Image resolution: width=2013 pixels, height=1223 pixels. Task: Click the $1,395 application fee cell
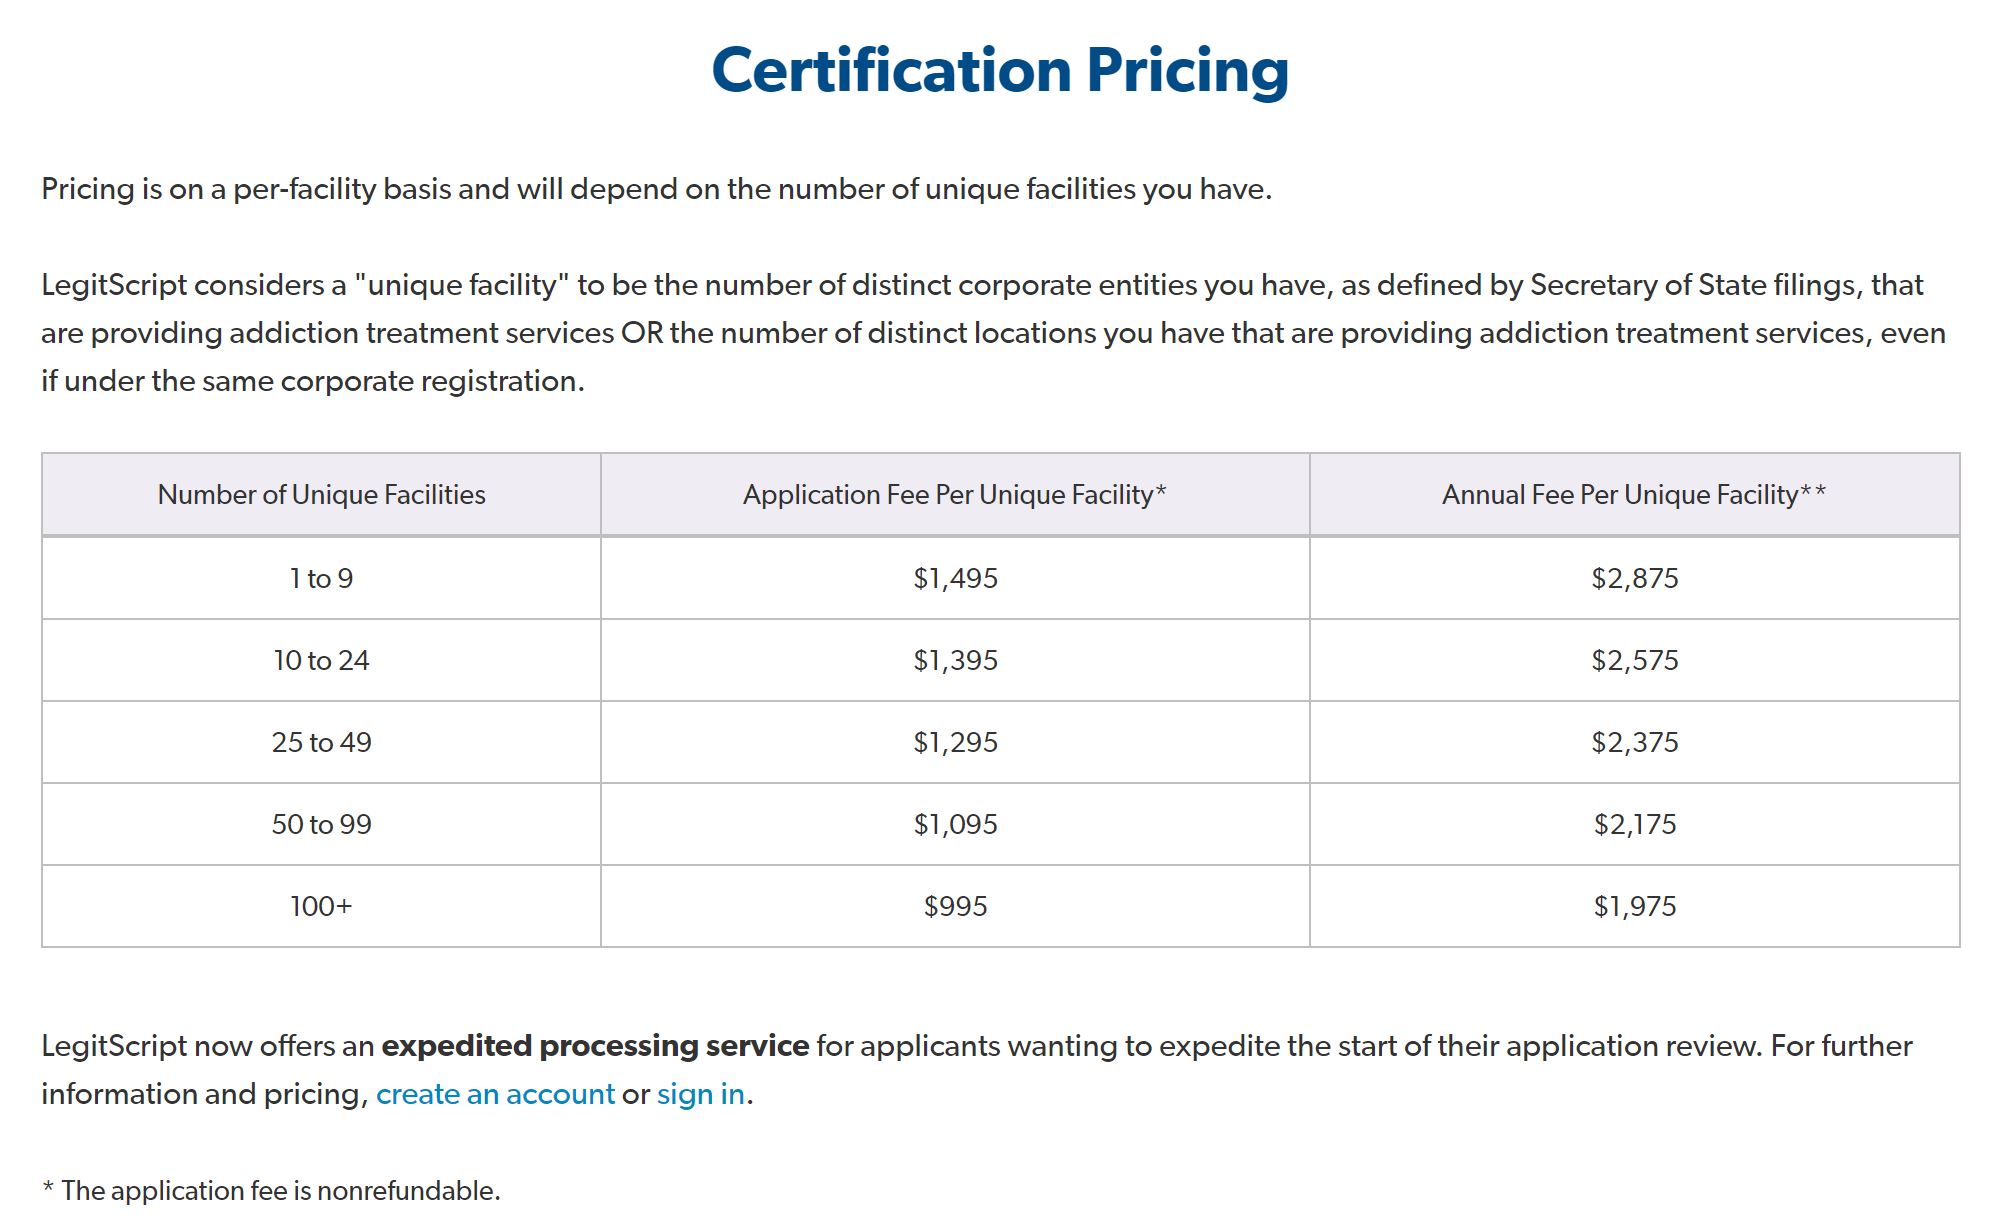[955, 660]
